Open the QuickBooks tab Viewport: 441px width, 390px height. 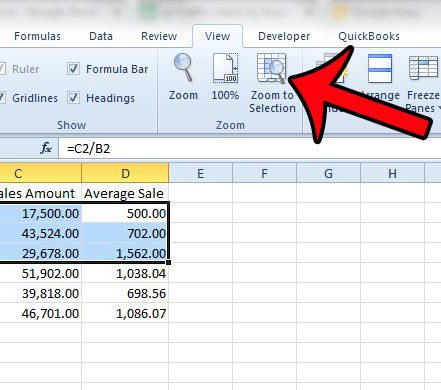pos(369,36)
